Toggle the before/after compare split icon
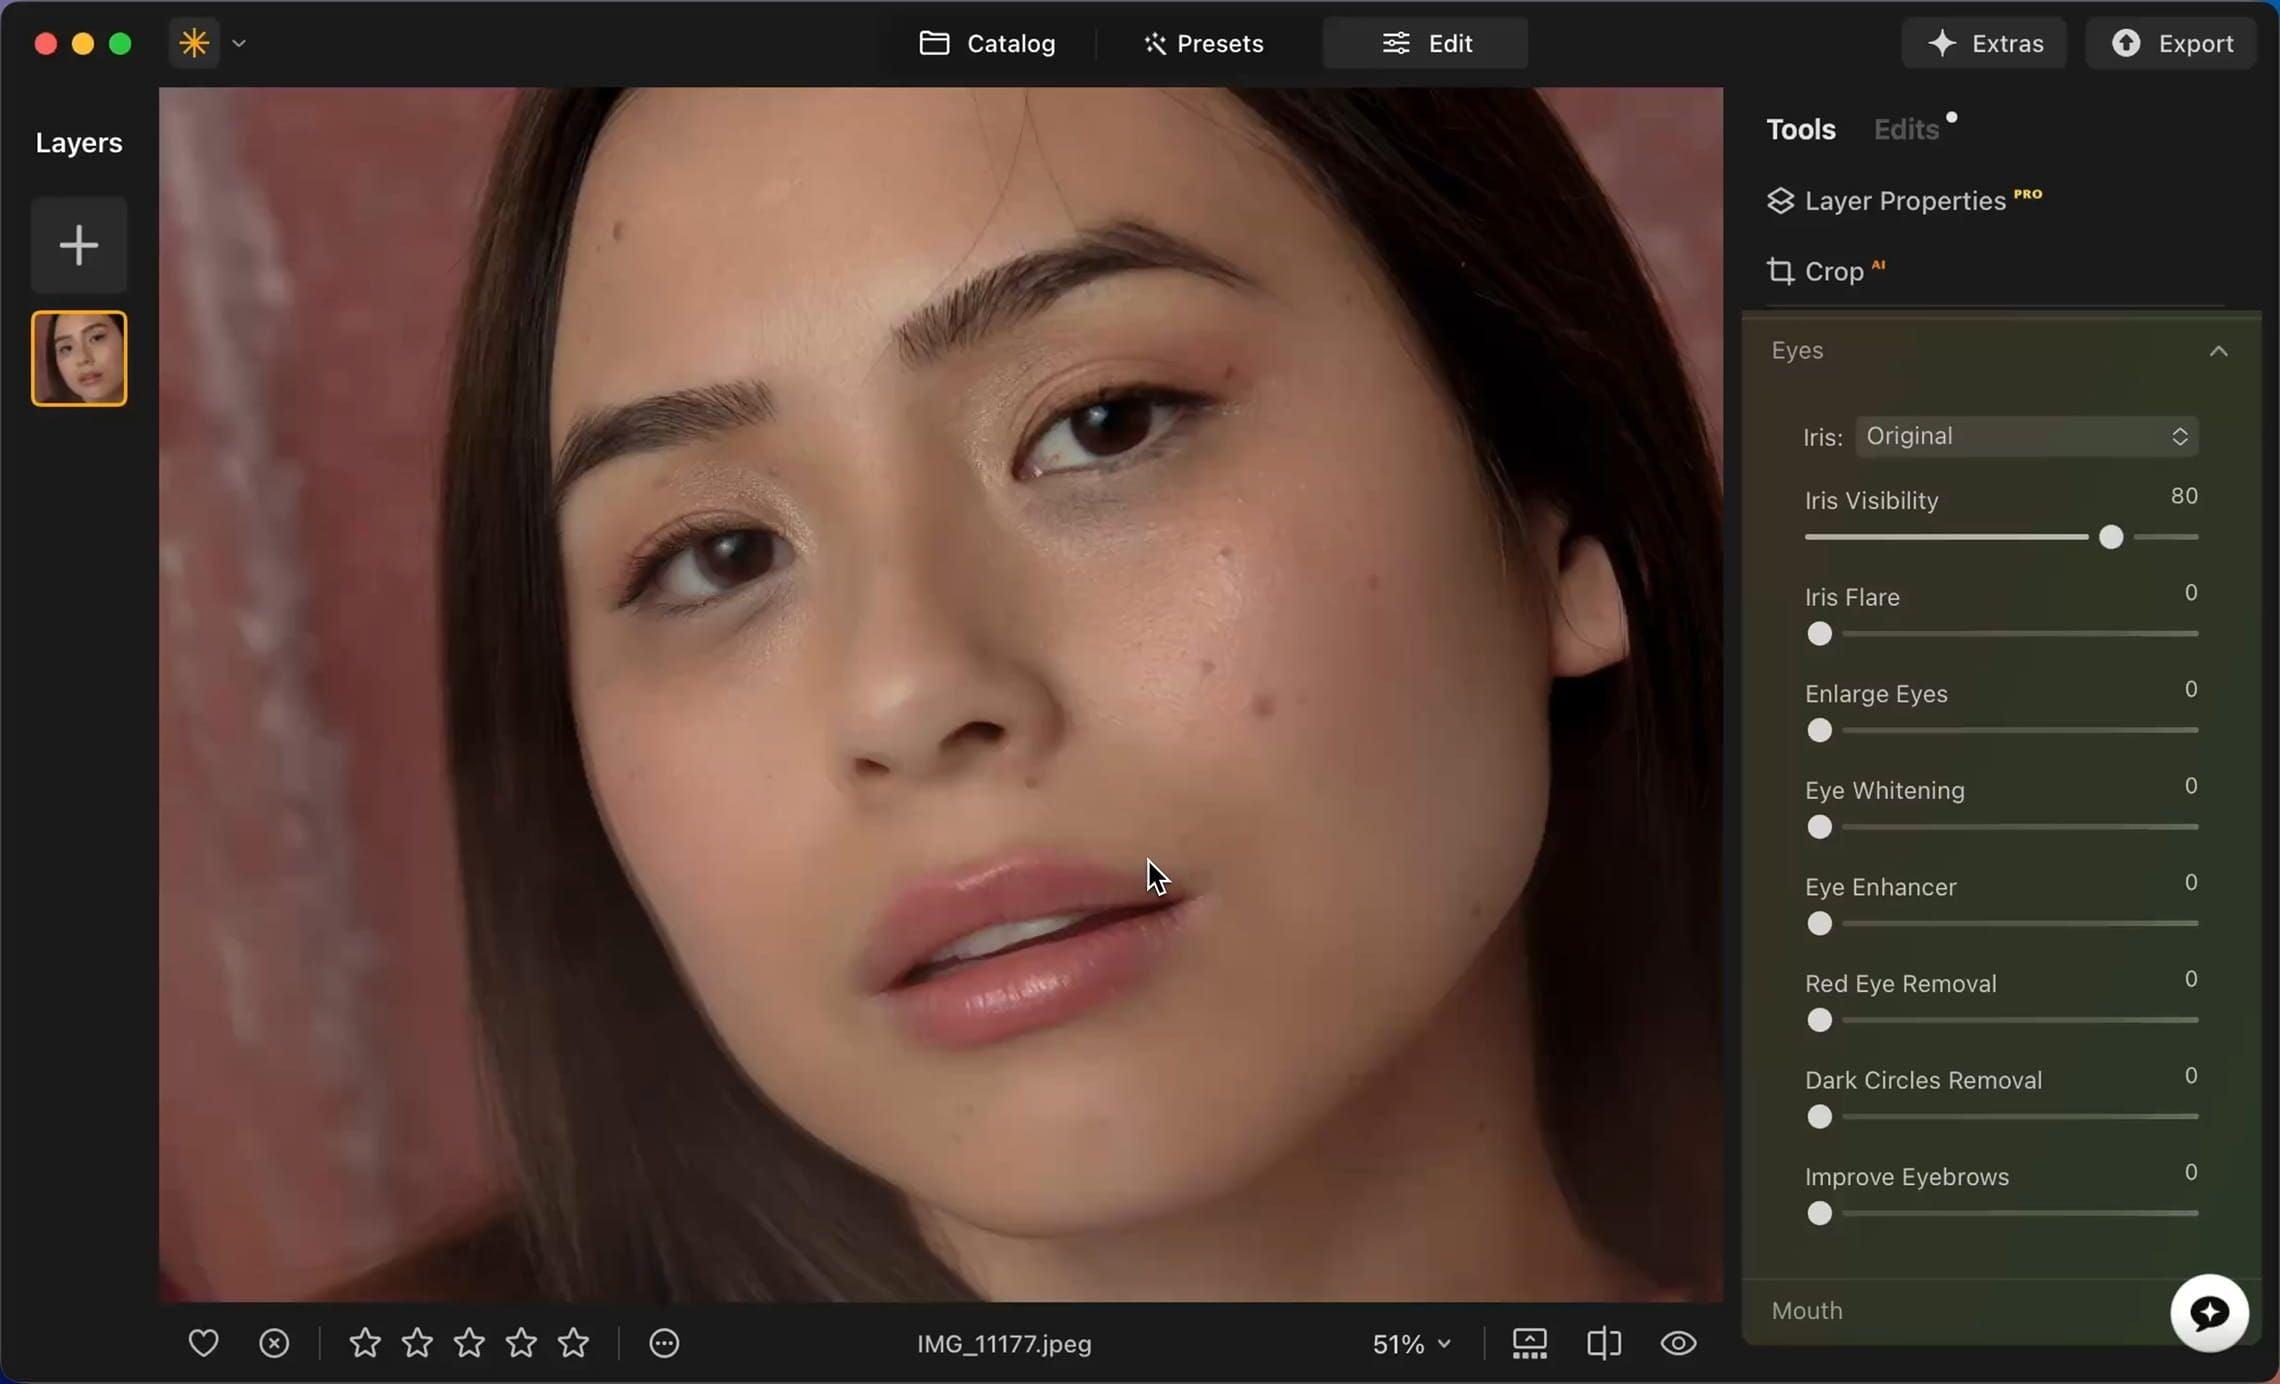The image size is (2280, 1384). tap(1604, 1343)
